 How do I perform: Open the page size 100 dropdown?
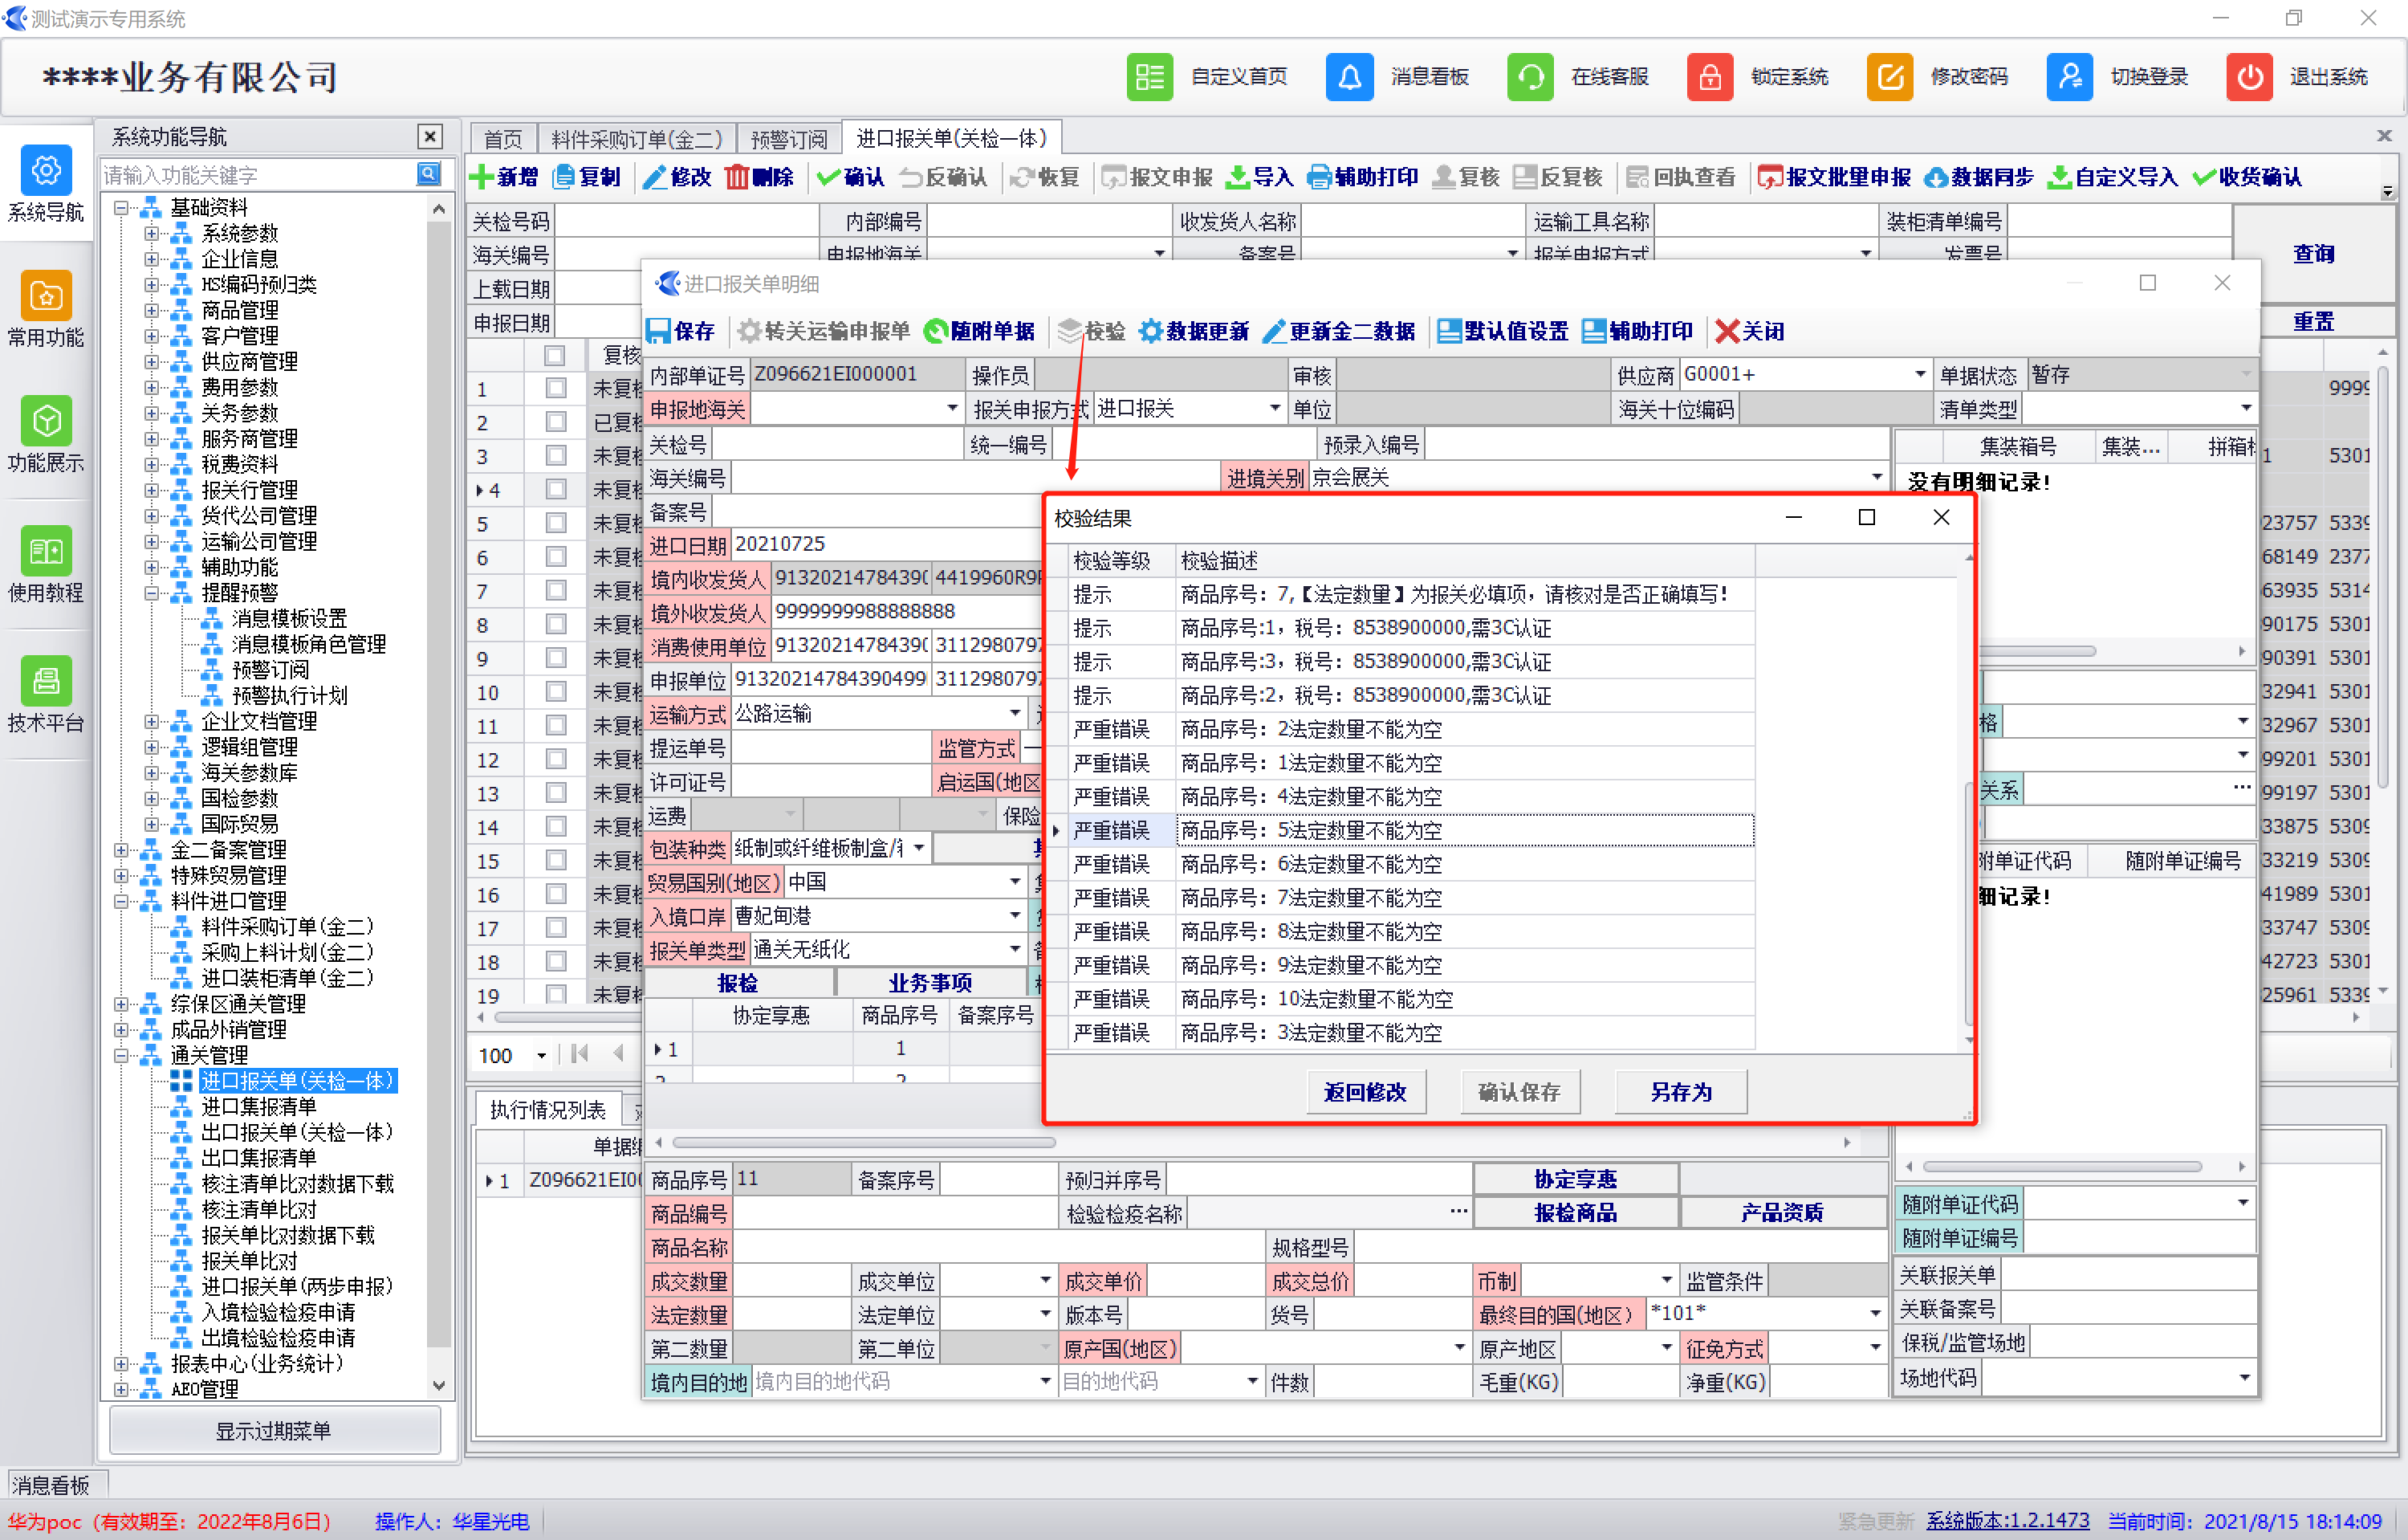541,1055
